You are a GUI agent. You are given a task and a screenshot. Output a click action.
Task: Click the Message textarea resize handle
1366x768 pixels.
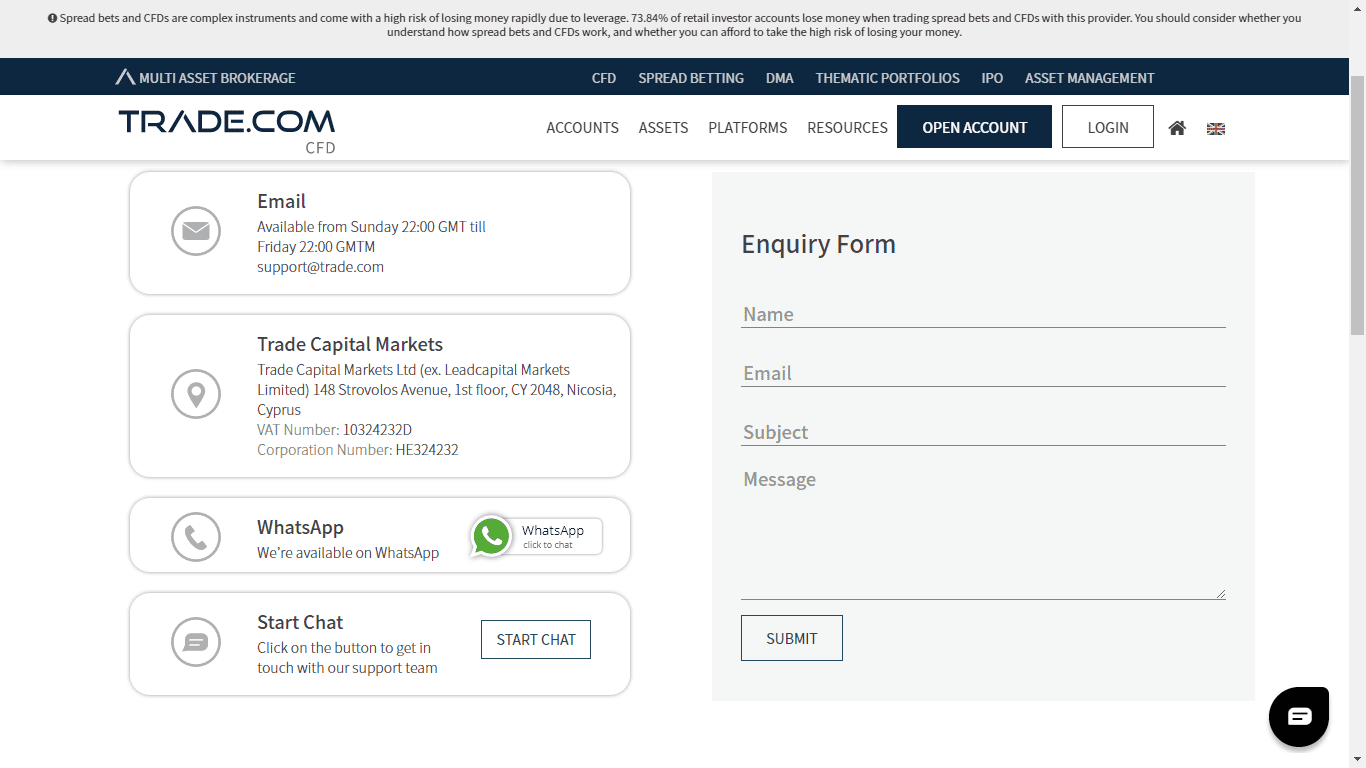pos(1221,594)
